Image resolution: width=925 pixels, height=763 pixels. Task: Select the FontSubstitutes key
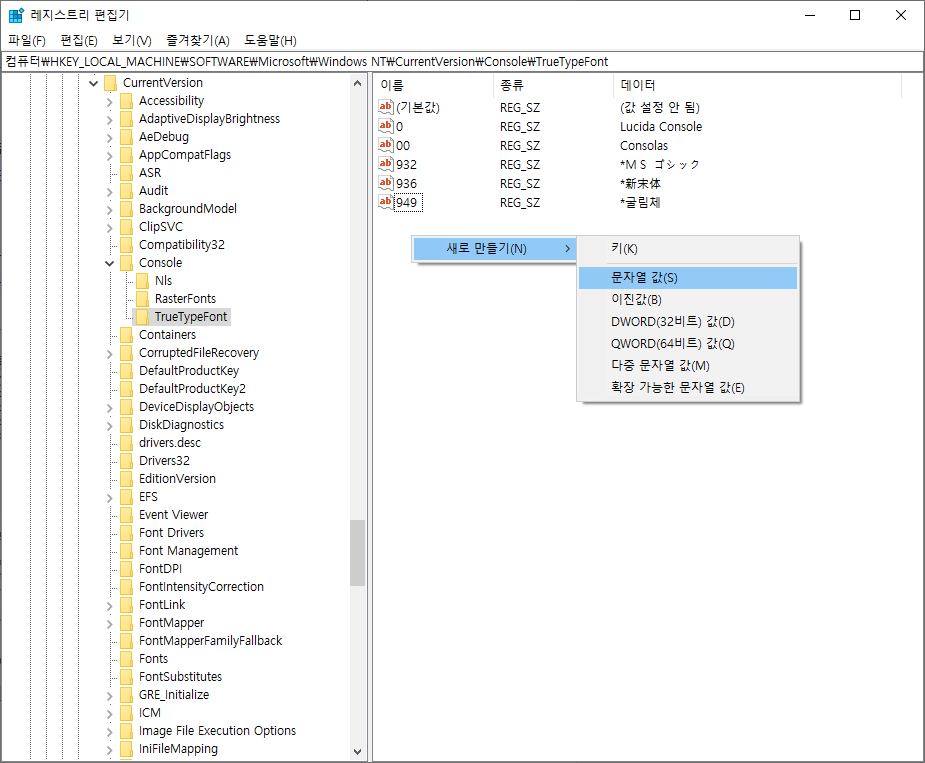point(181,677)
